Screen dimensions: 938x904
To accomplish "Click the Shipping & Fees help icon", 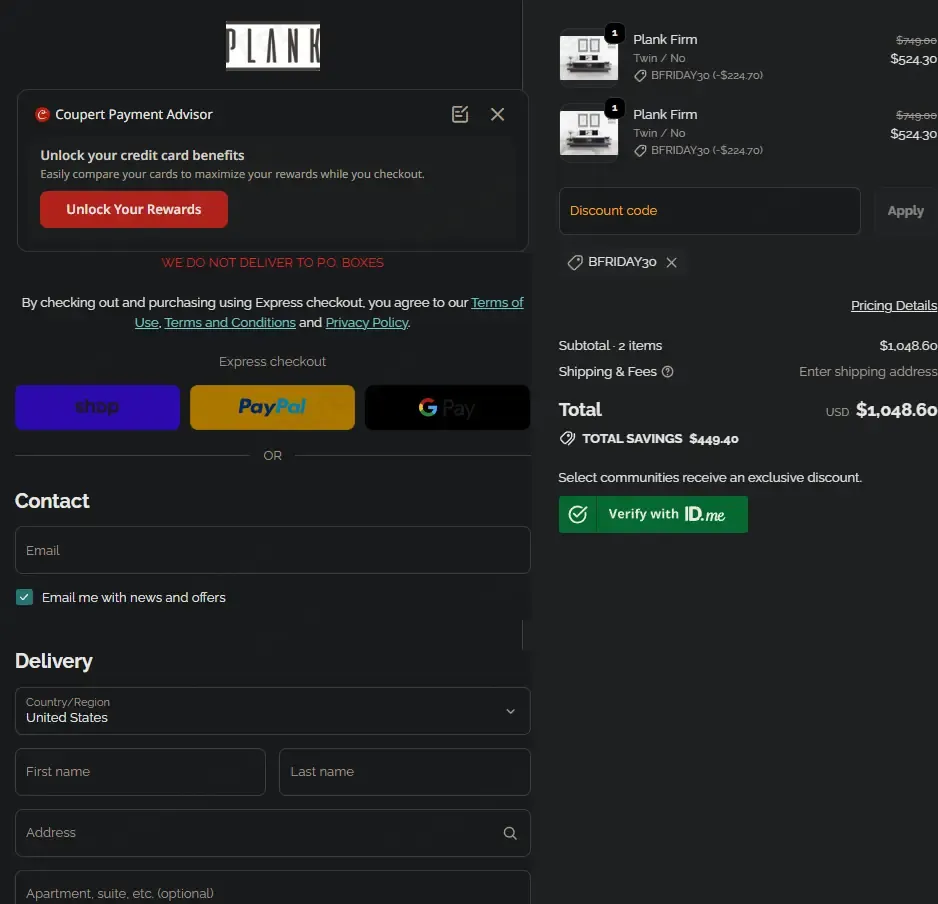I will pos(668,372).
